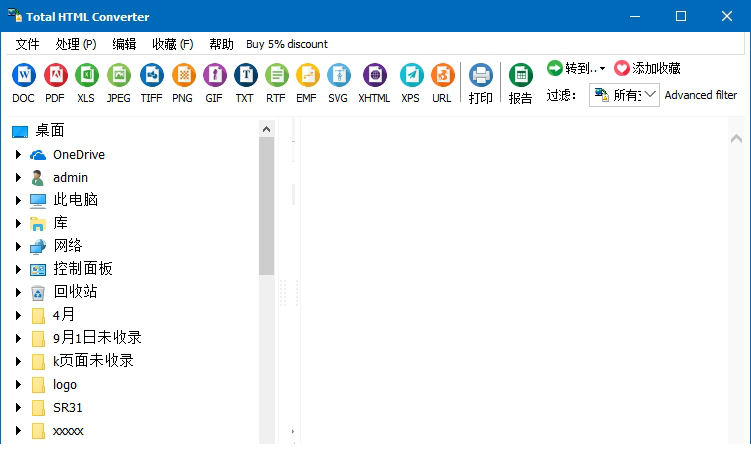
Task: Click folder tree scrollbar thumb
Action: pos(266,206)
